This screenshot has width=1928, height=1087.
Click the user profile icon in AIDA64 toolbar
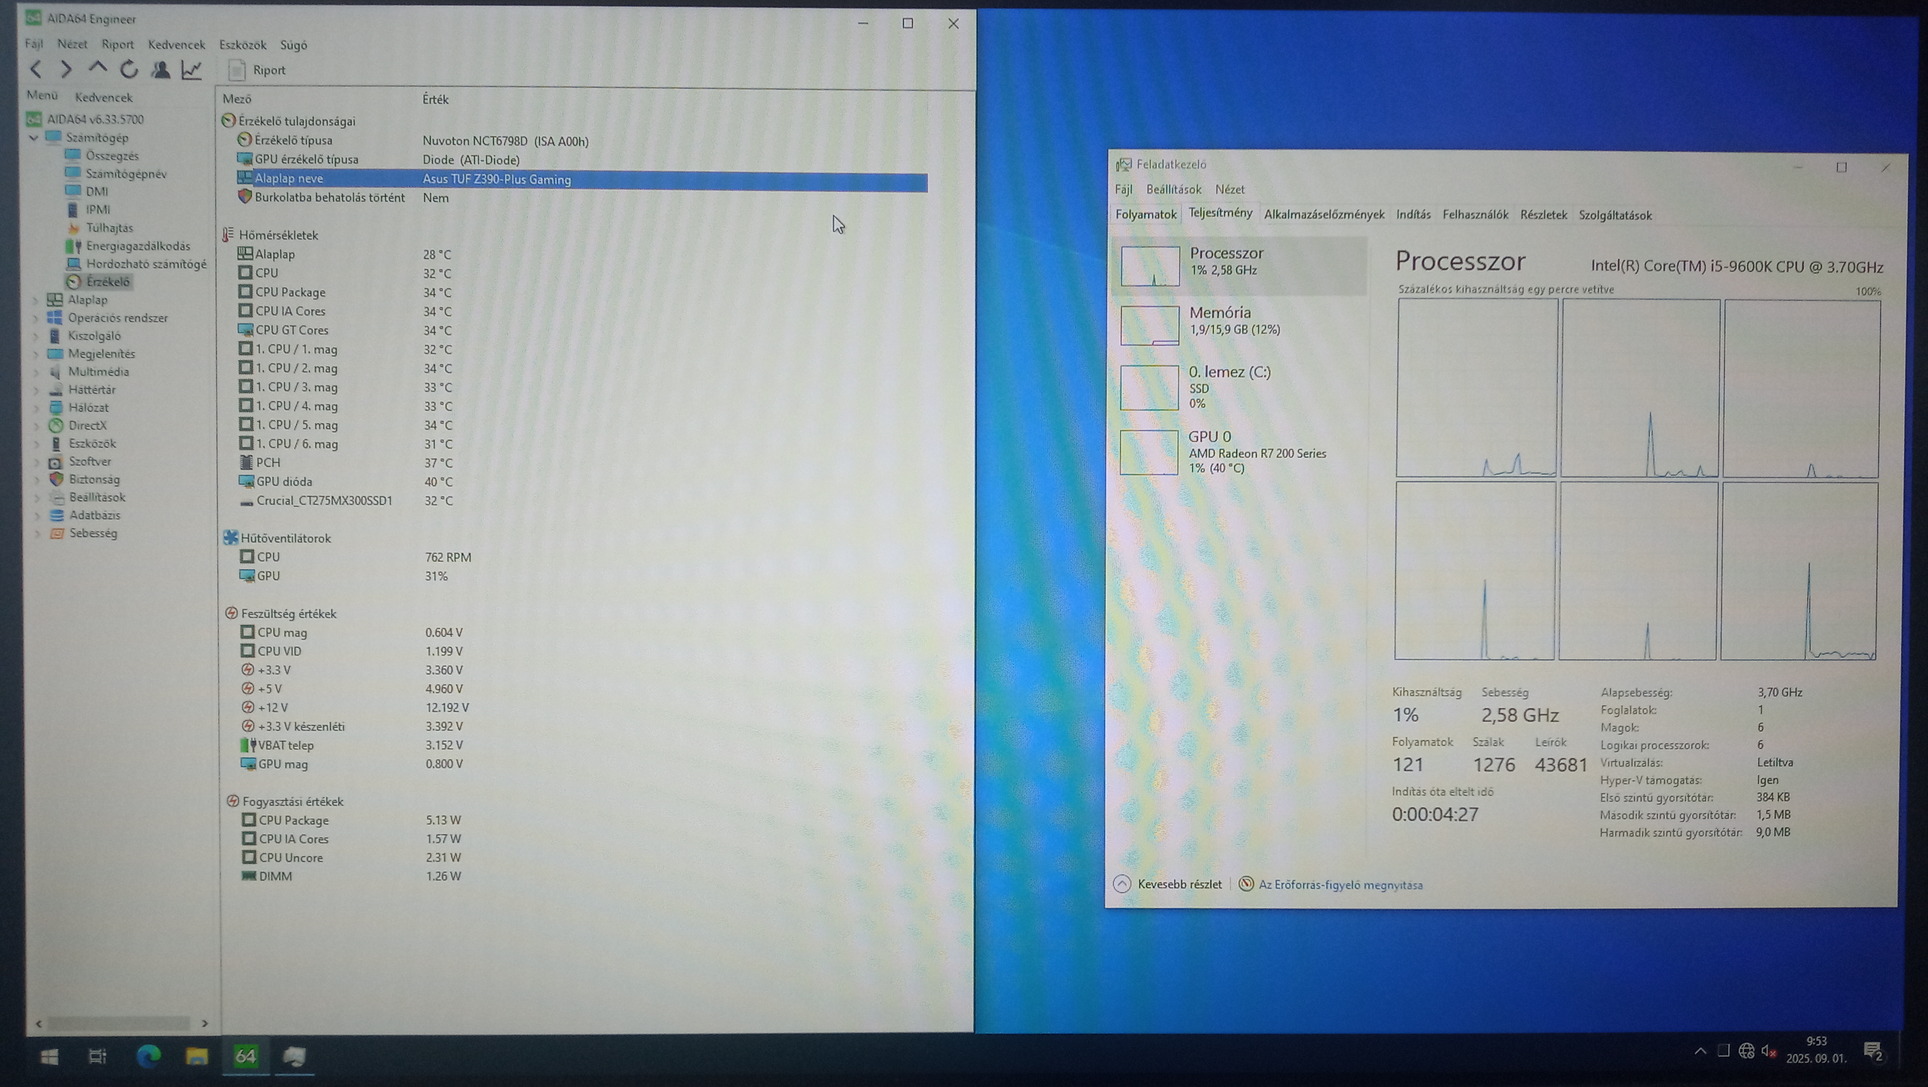(160, 69)
